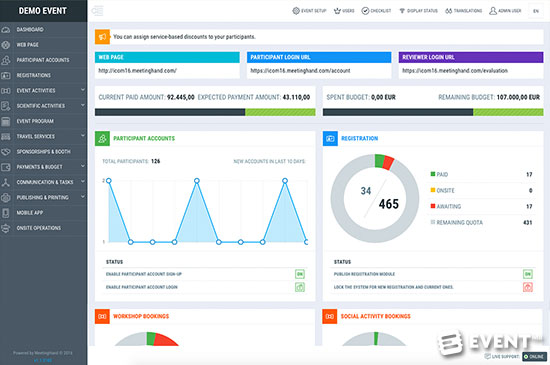Open participant login URL link

pyautogui.click(x=300, y=71)
